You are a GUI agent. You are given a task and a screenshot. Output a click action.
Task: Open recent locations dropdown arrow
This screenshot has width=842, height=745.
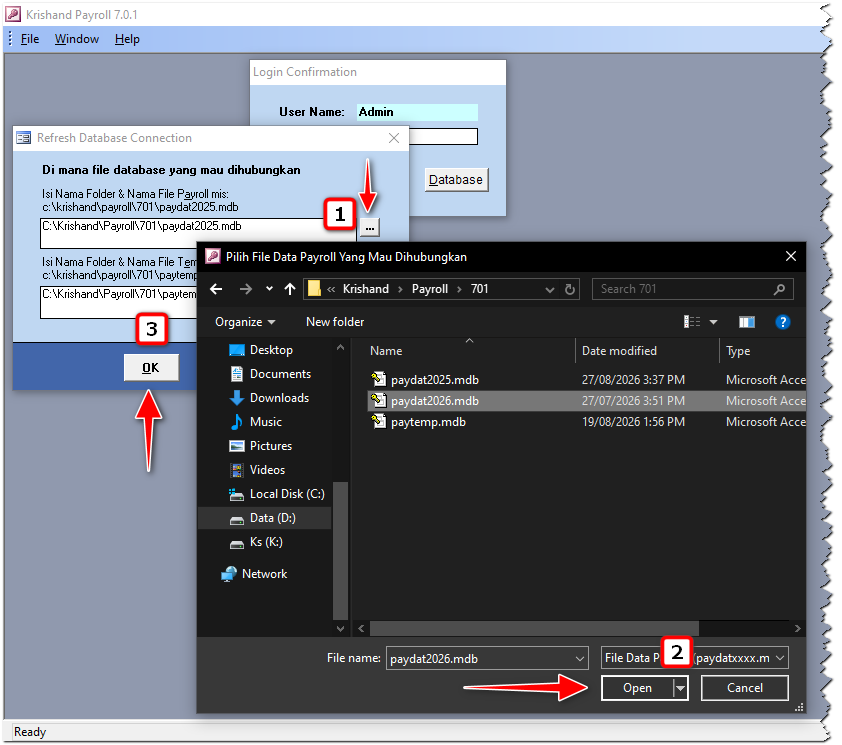269,290
